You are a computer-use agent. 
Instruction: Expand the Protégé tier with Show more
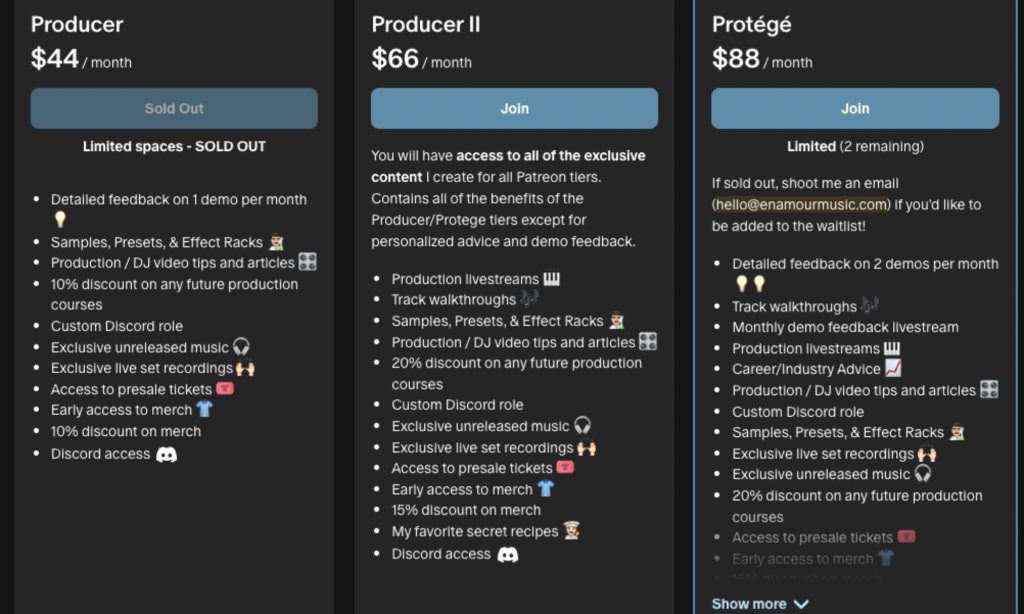coord(750,604)
